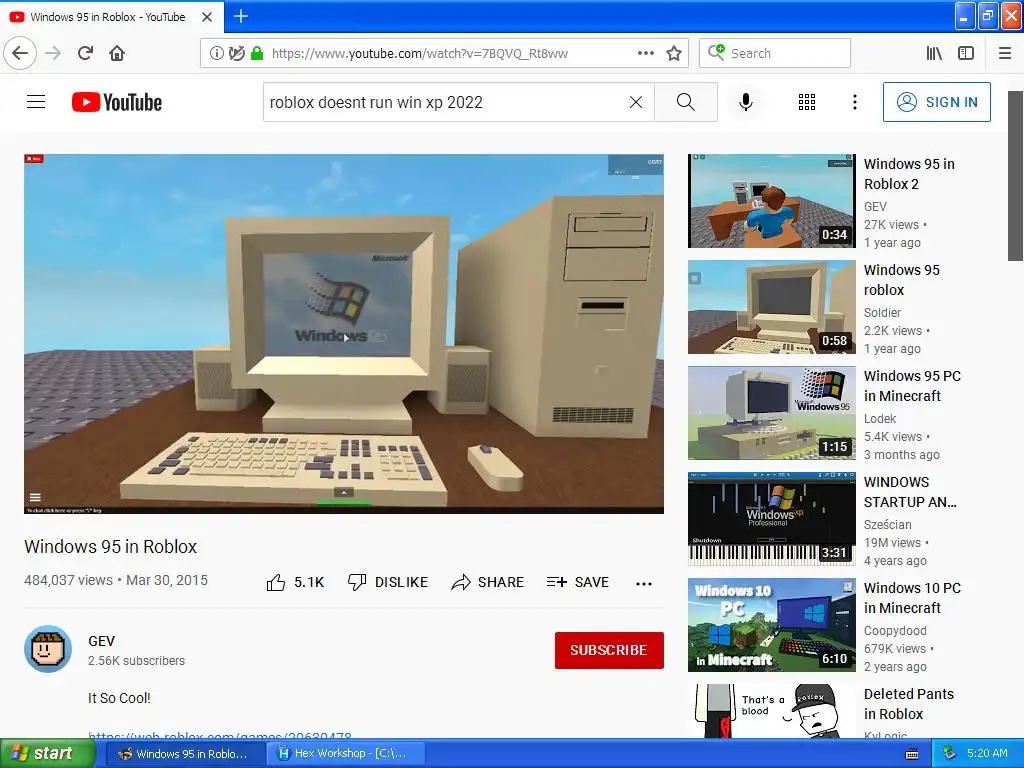Go to YouTube home via logo
Image resolution: width=1024 pixels, height=768 pixels.
pos(117,102)
